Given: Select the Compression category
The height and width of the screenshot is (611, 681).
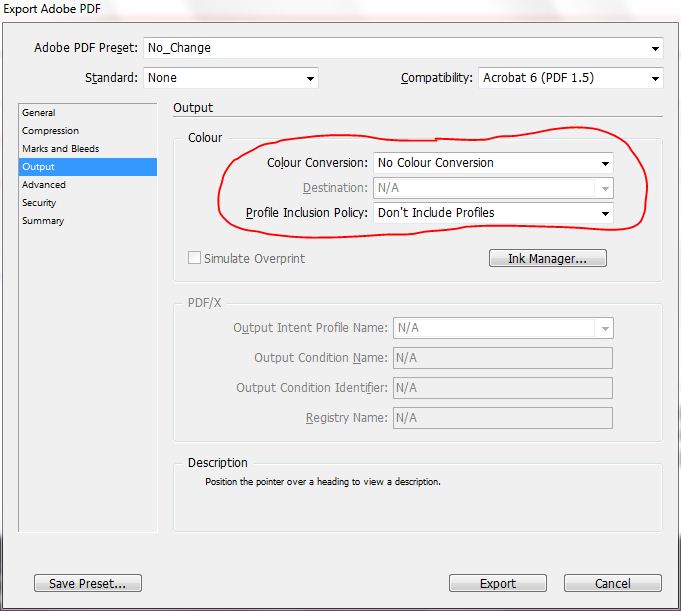Looking at the screenshot, I should coord(88,131).
